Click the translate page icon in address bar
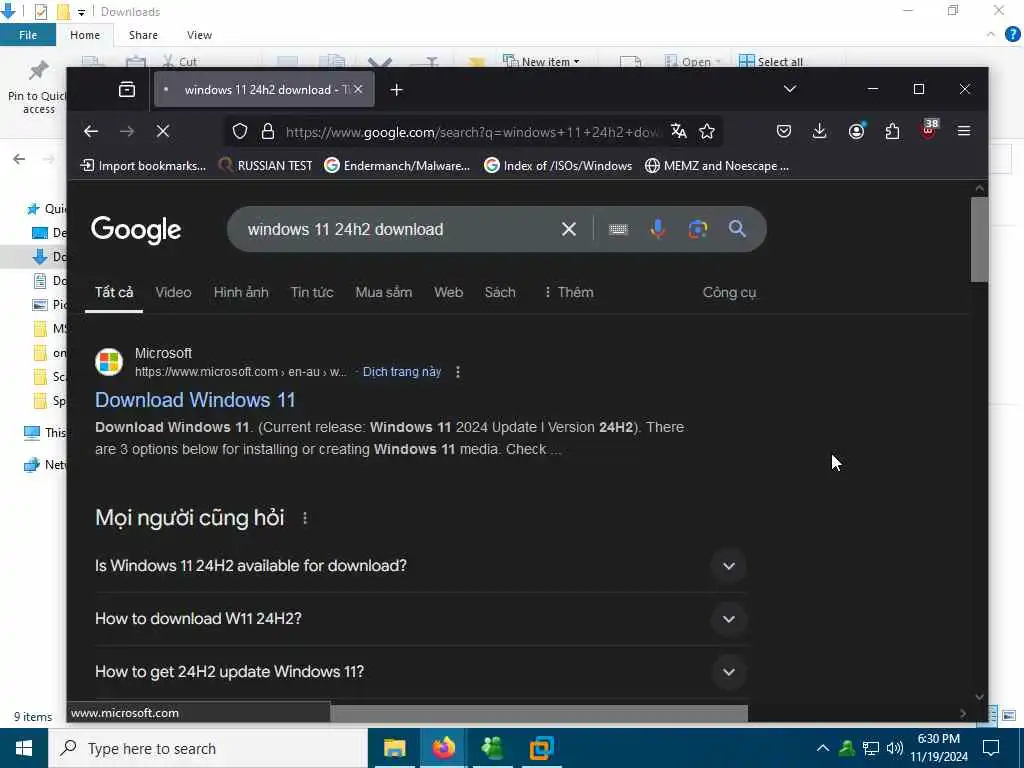1024x768 pixels. click(679, 131)
